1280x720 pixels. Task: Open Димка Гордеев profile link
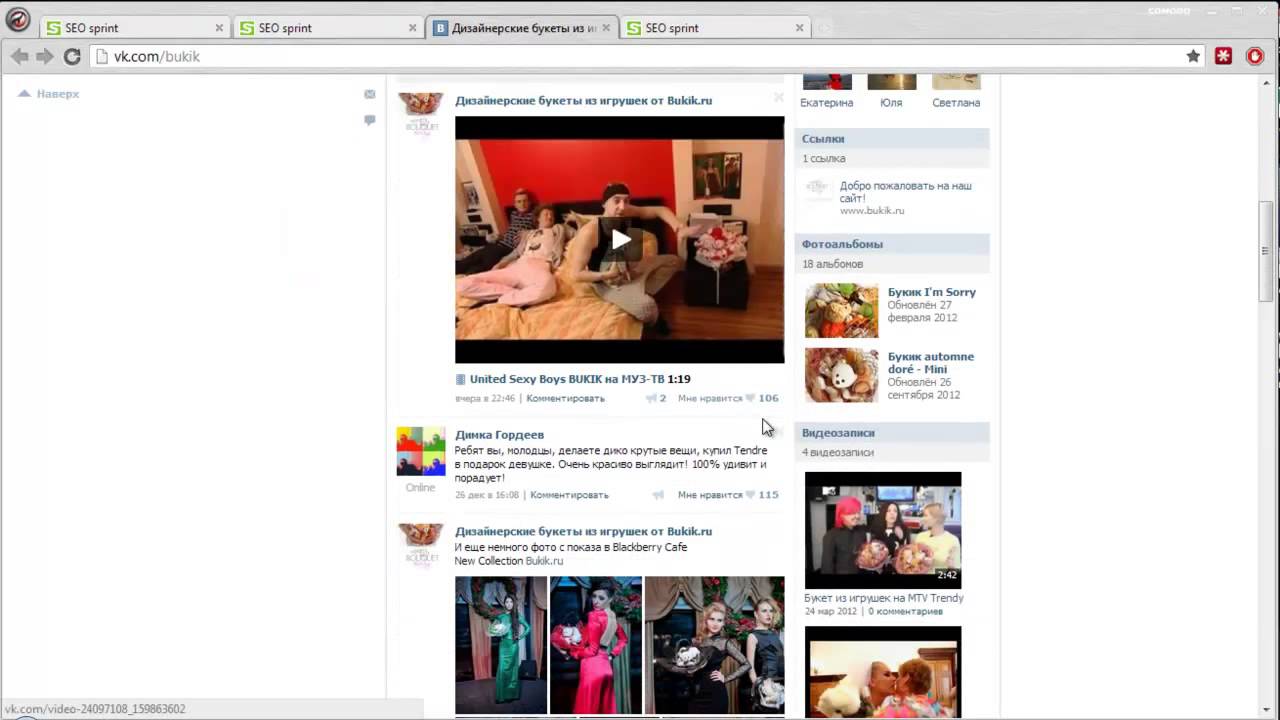pyautogui.click(x=499, y=435)
